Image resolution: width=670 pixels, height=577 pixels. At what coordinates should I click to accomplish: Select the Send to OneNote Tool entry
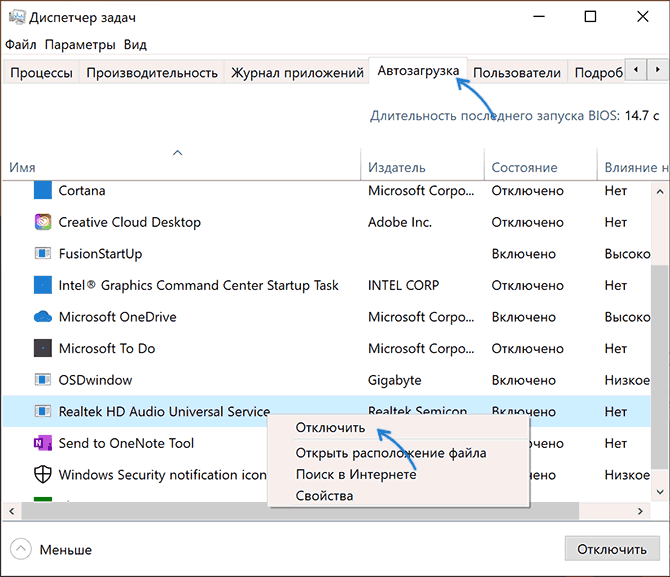coord(126,443)
